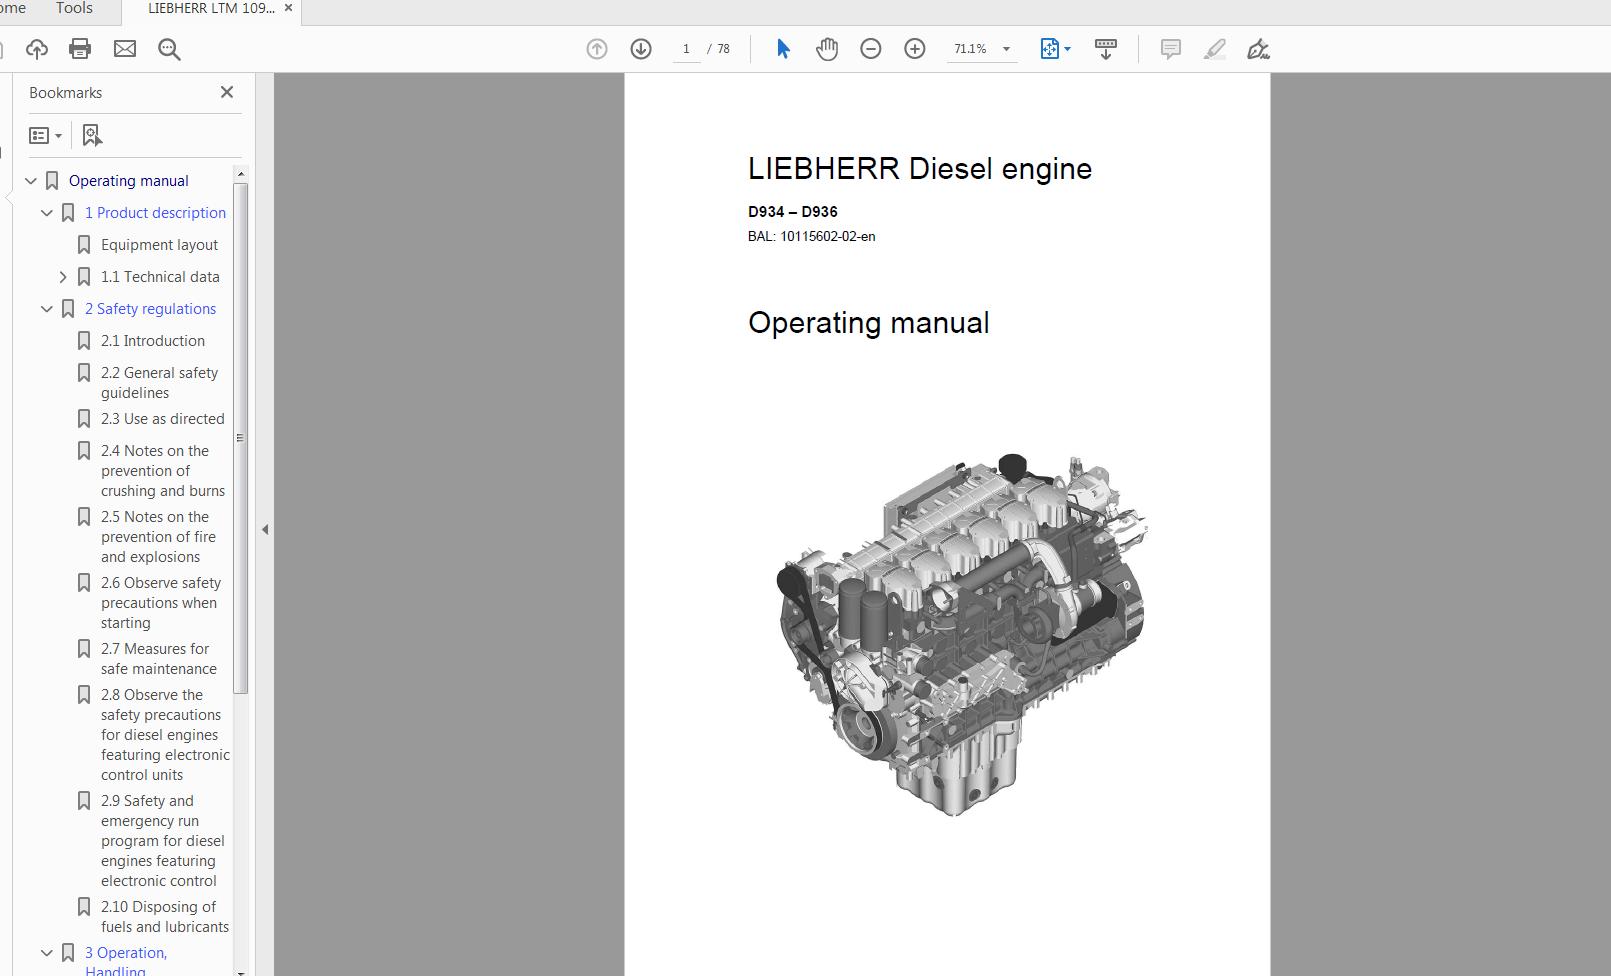Viewport: 1611px width, 976px height.
Task: Select the highlight text pen tool
Action: tap(1214, 49)
